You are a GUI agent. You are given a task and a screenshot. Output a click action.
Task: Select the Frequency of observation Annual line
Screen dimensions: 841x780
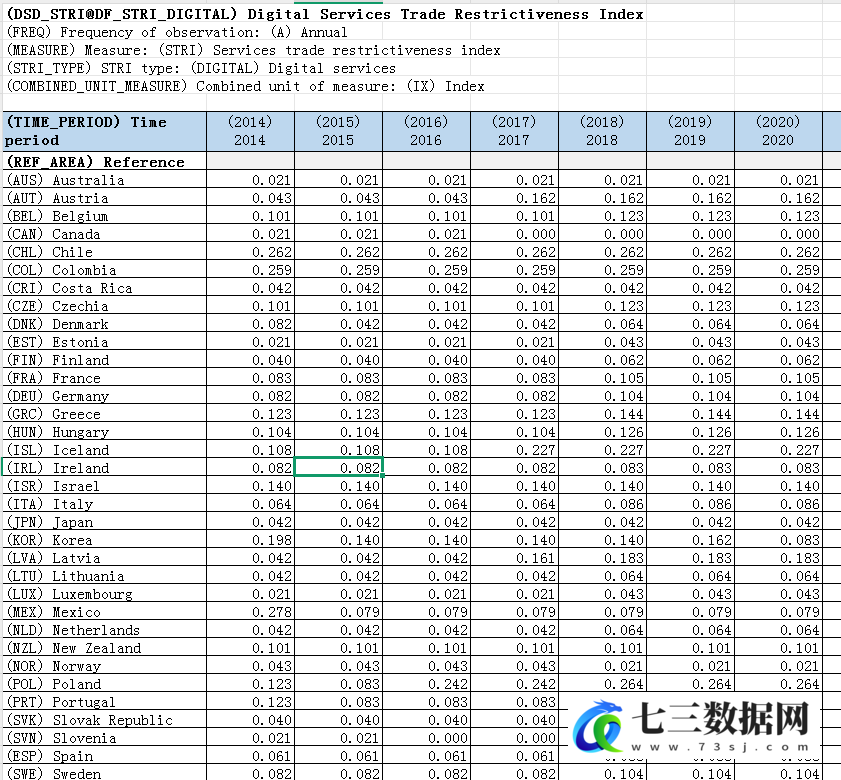177,32
